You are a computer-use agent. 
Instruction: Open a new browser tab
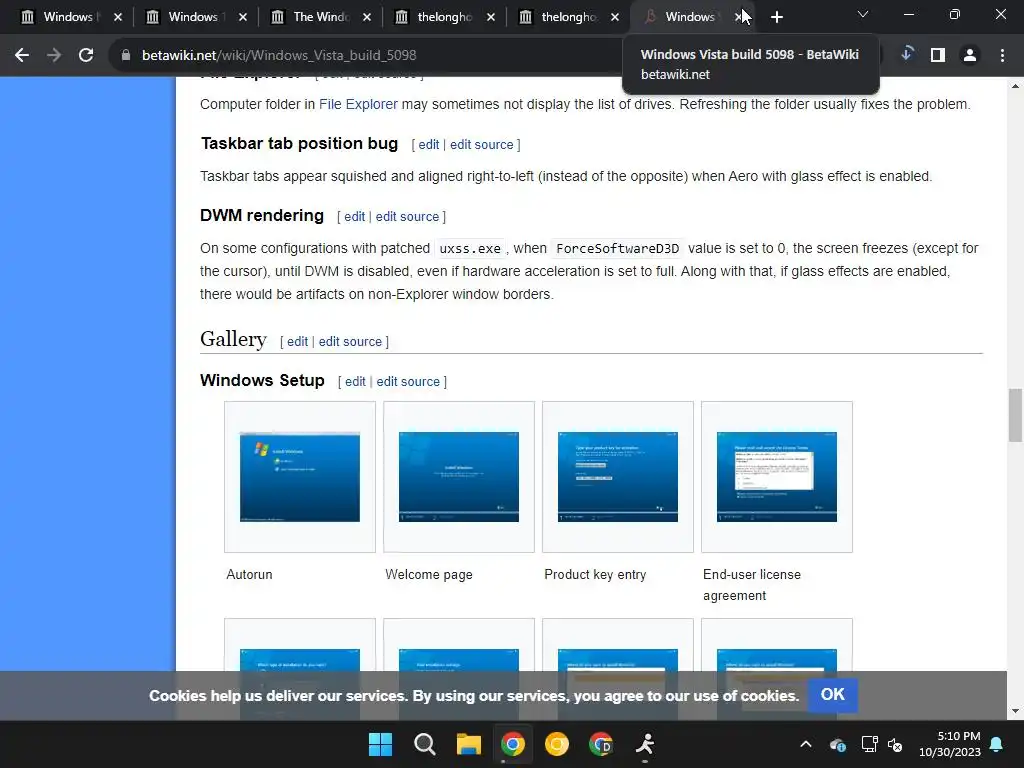776,18
